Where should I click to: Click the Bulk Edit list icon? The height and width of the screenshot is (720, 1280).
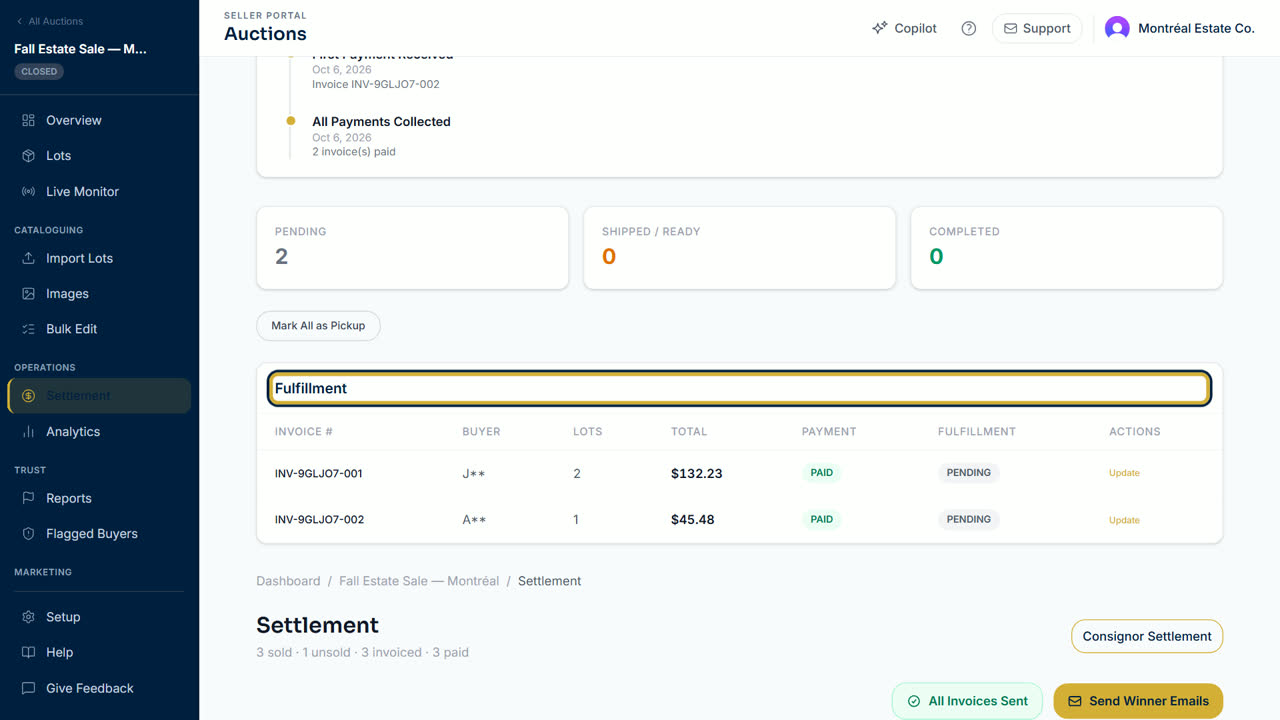click(x=28, y=329)
